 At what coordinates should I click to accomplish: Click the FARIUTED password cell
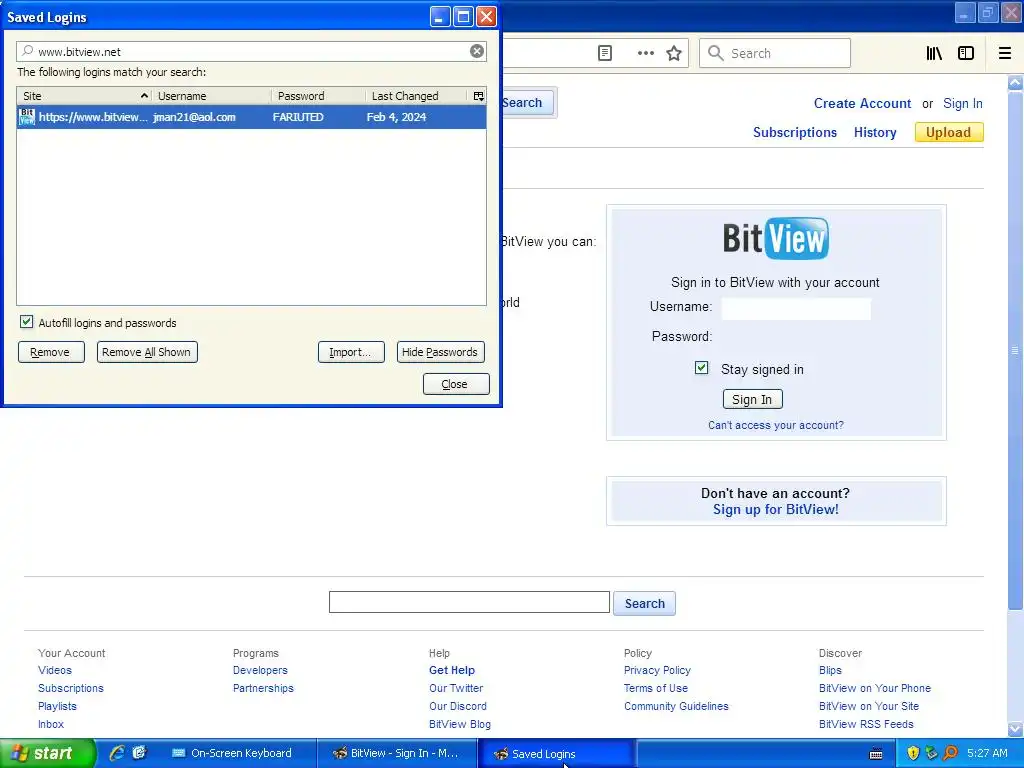(298, 117)
